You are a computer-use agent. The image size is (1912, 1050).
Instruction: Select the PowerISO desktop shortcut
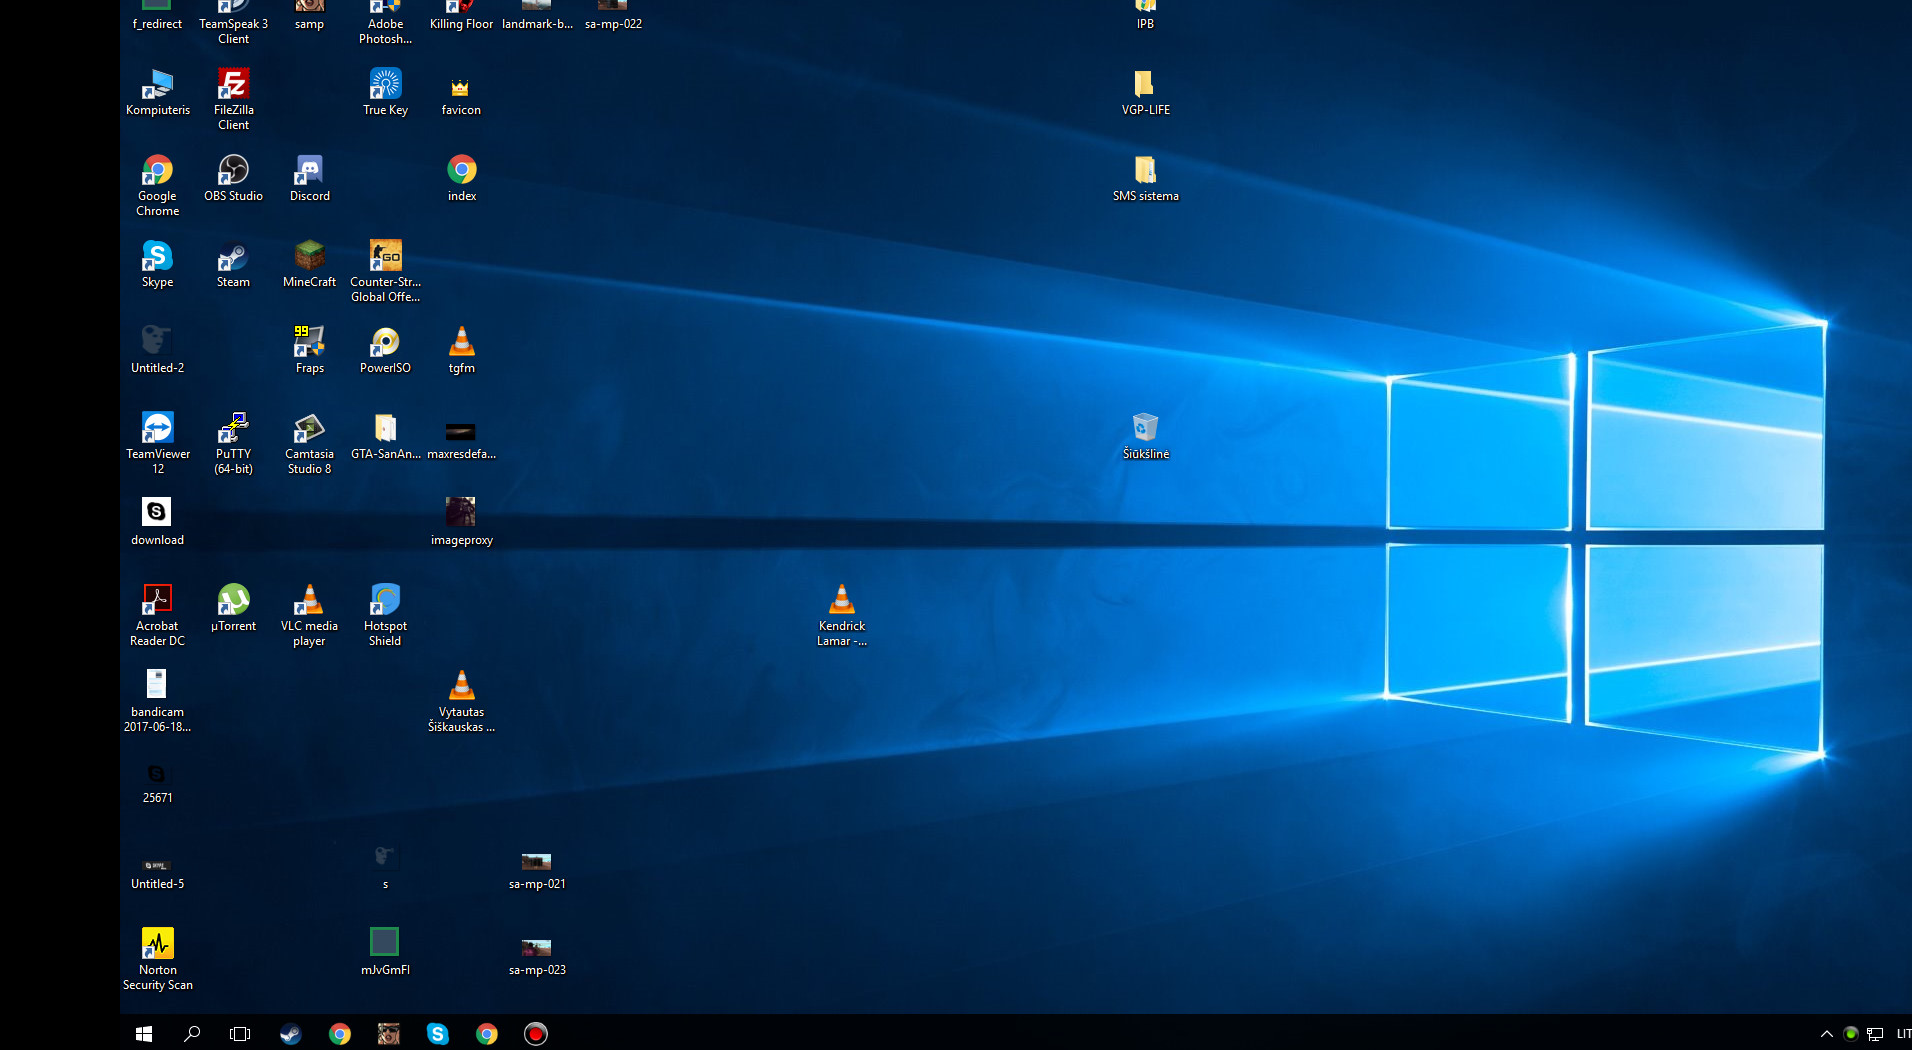click(x=385, y=350)
